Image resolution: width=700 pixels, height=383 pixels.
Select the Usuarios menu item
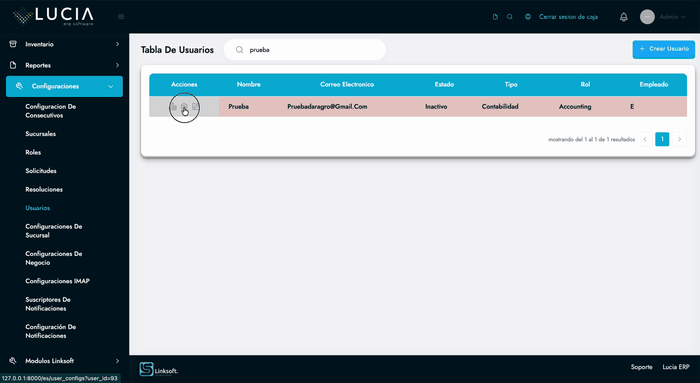(x=38, y=208)
